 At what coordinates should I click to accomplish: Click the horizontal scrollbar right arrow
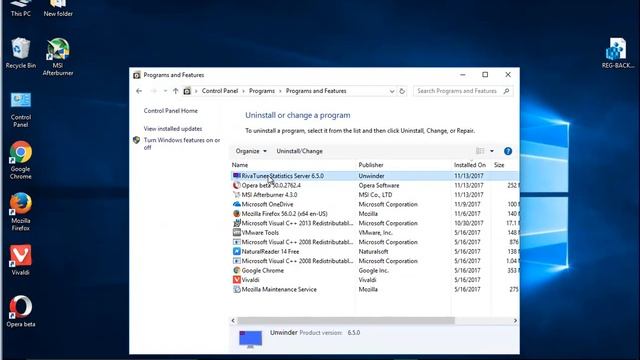pos(515,321)
